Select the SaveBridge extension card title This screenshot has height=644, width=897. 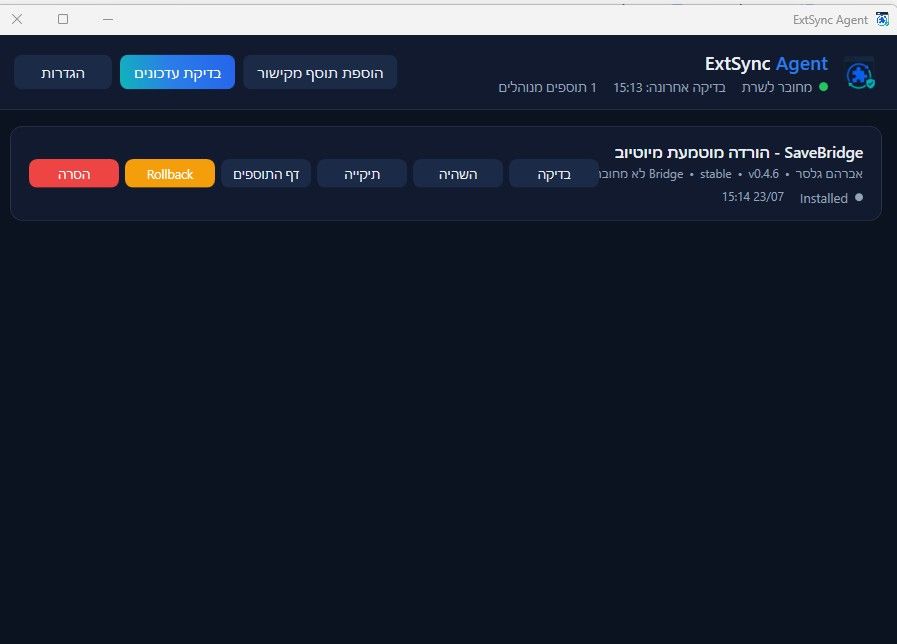(x=739, y=153)
